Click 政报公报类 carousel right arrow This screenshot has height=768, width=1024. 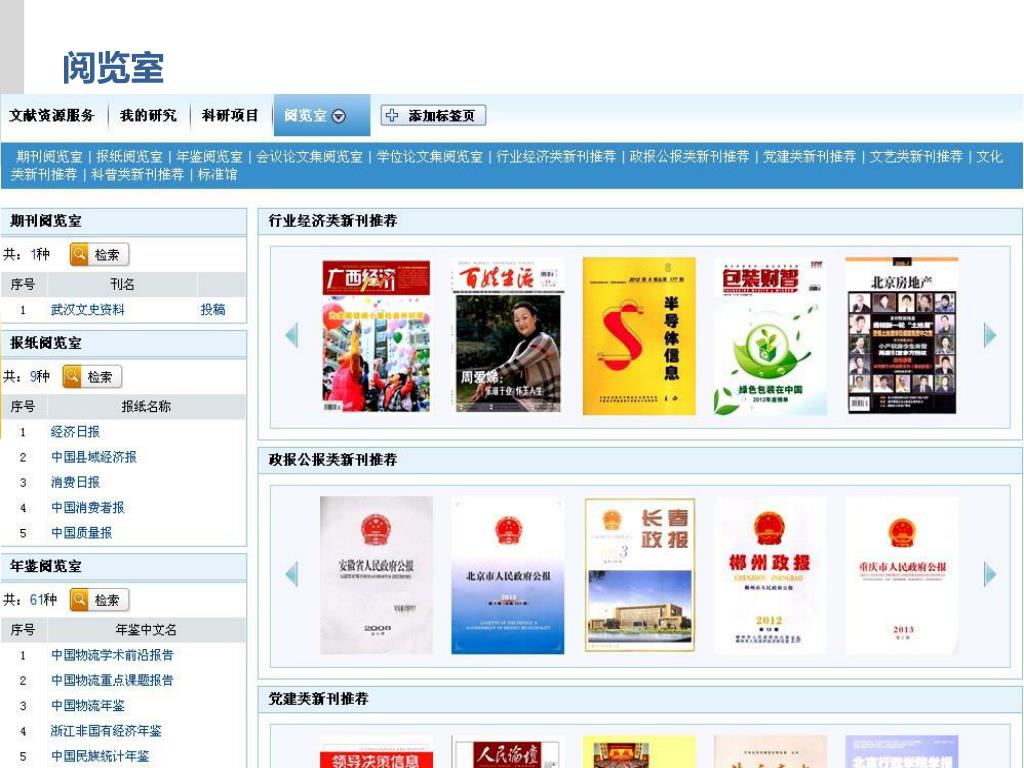click(x=990, y=574)
